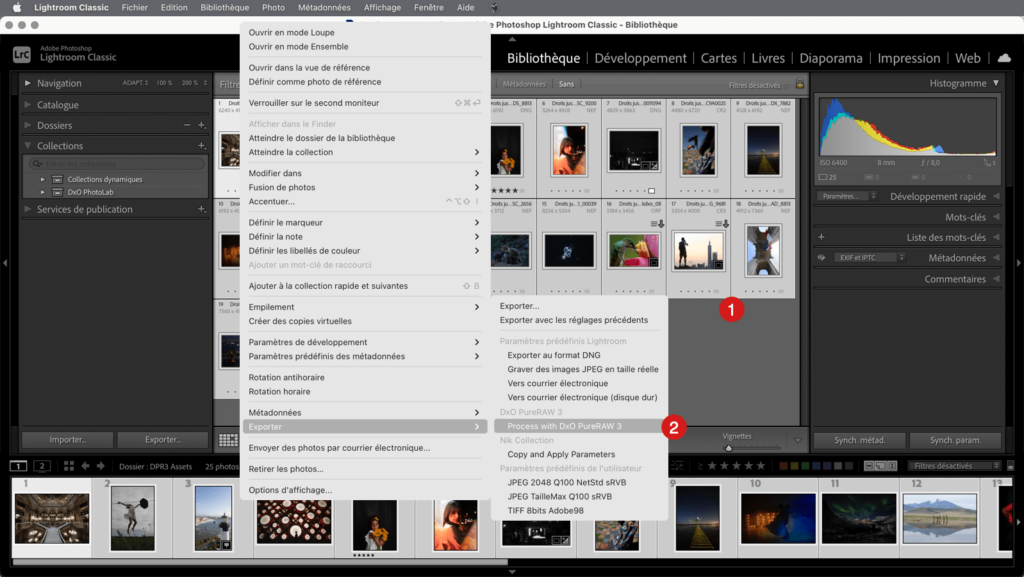Image resolution: width=1024 pixels, height=577 pixels.
Task: Add a new collection with plus icon
Action: pos(202,146)
